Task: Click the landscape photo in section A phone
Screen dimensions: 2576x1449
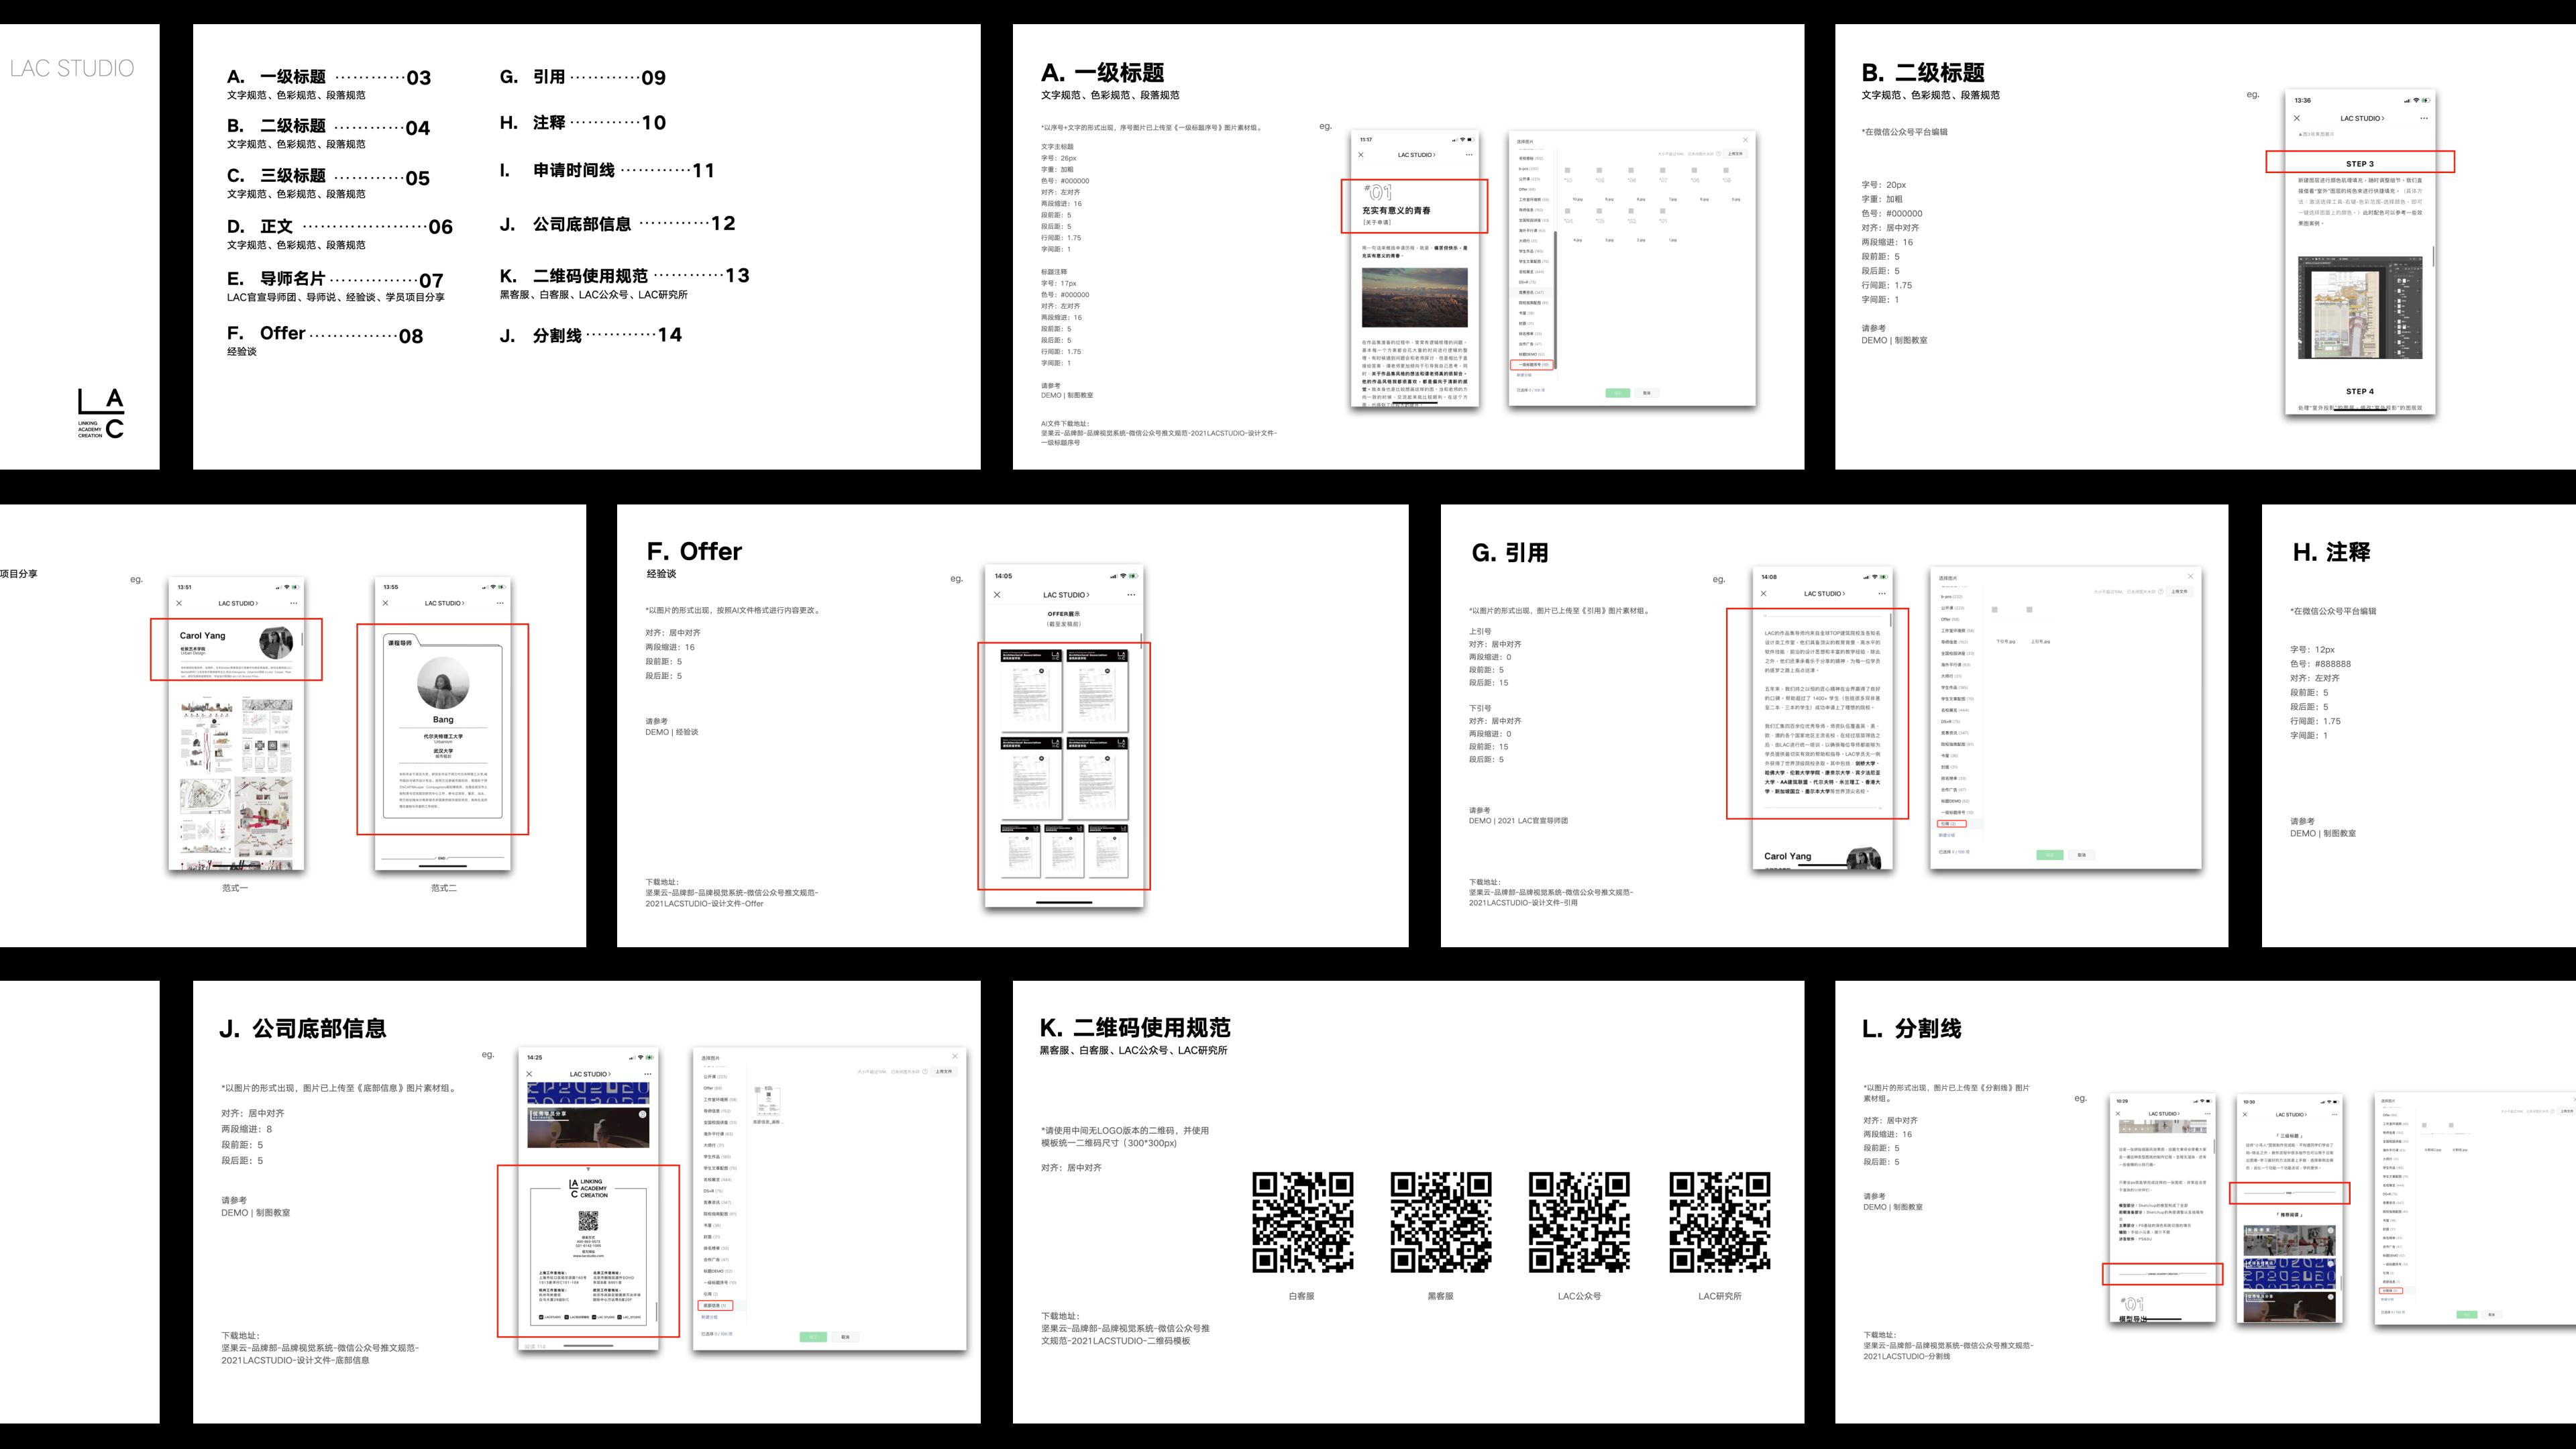Action: click(x=1414, y=297)
